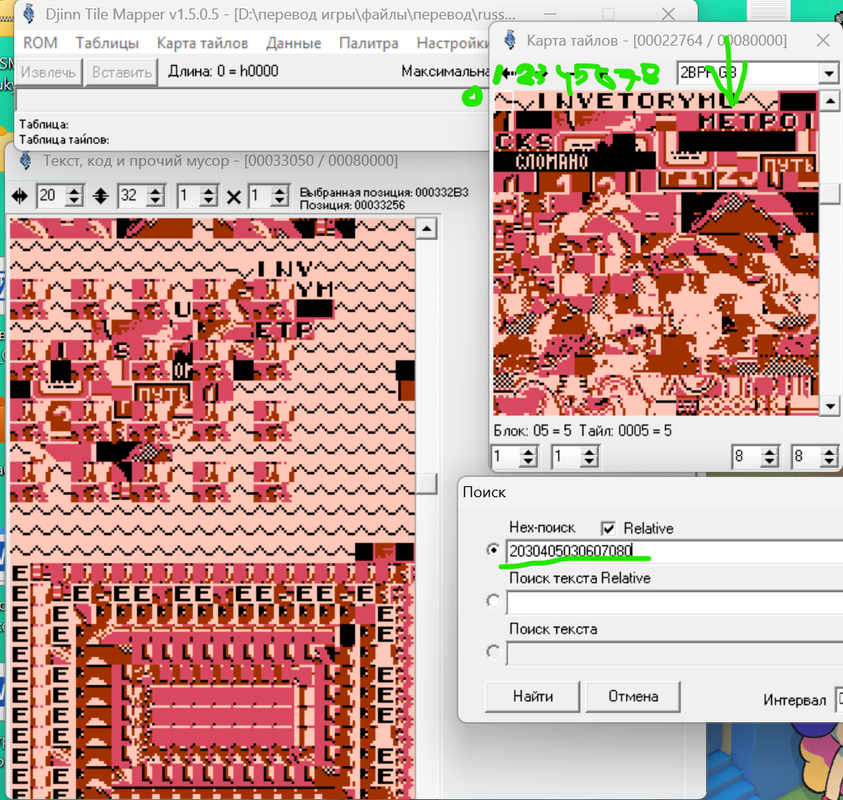Viewport: 843px width, 800px height.
Task: Click the tile map window's title icon
Action: tap(510, 40)
